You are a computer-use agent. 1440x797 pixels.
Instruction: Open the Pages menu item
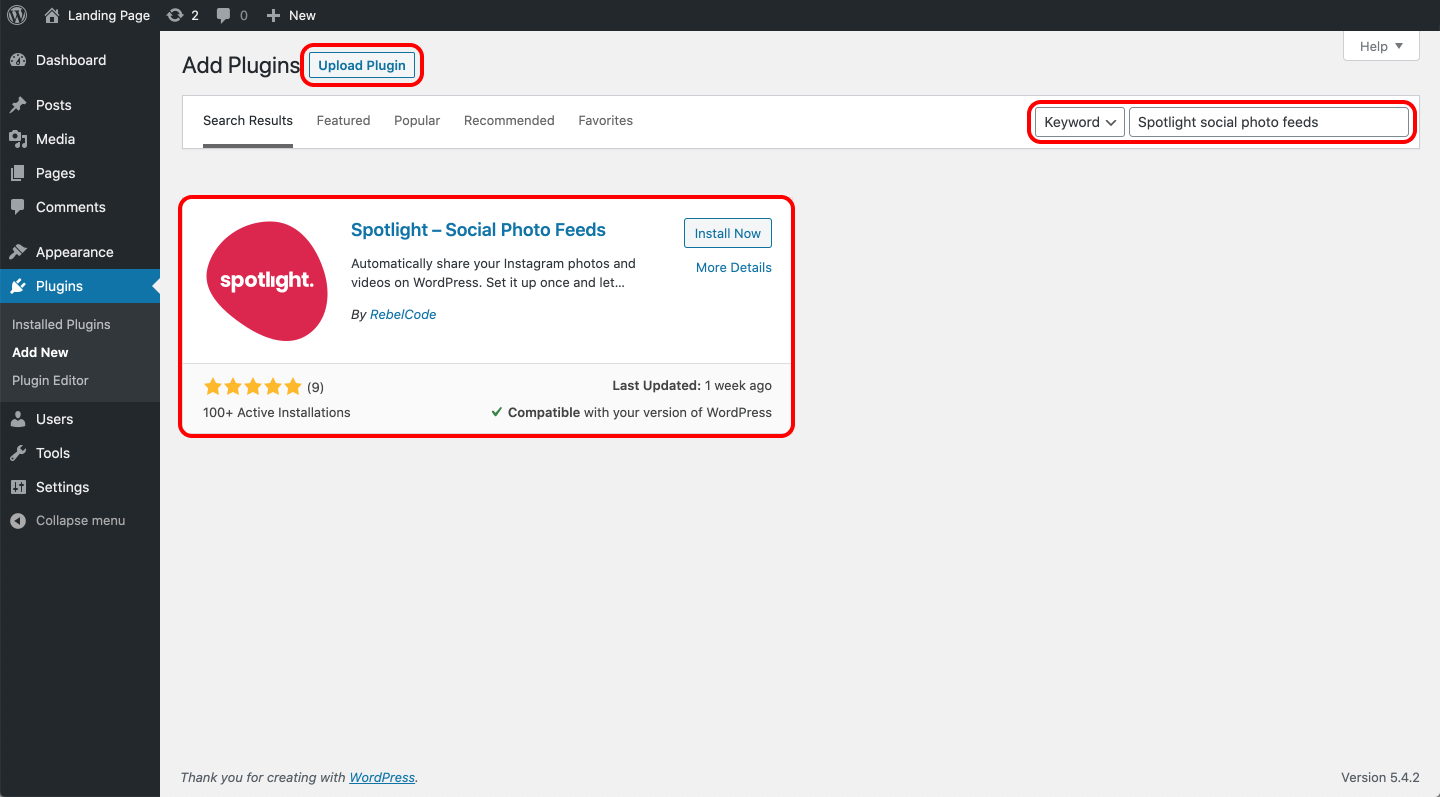pos(80,173)
